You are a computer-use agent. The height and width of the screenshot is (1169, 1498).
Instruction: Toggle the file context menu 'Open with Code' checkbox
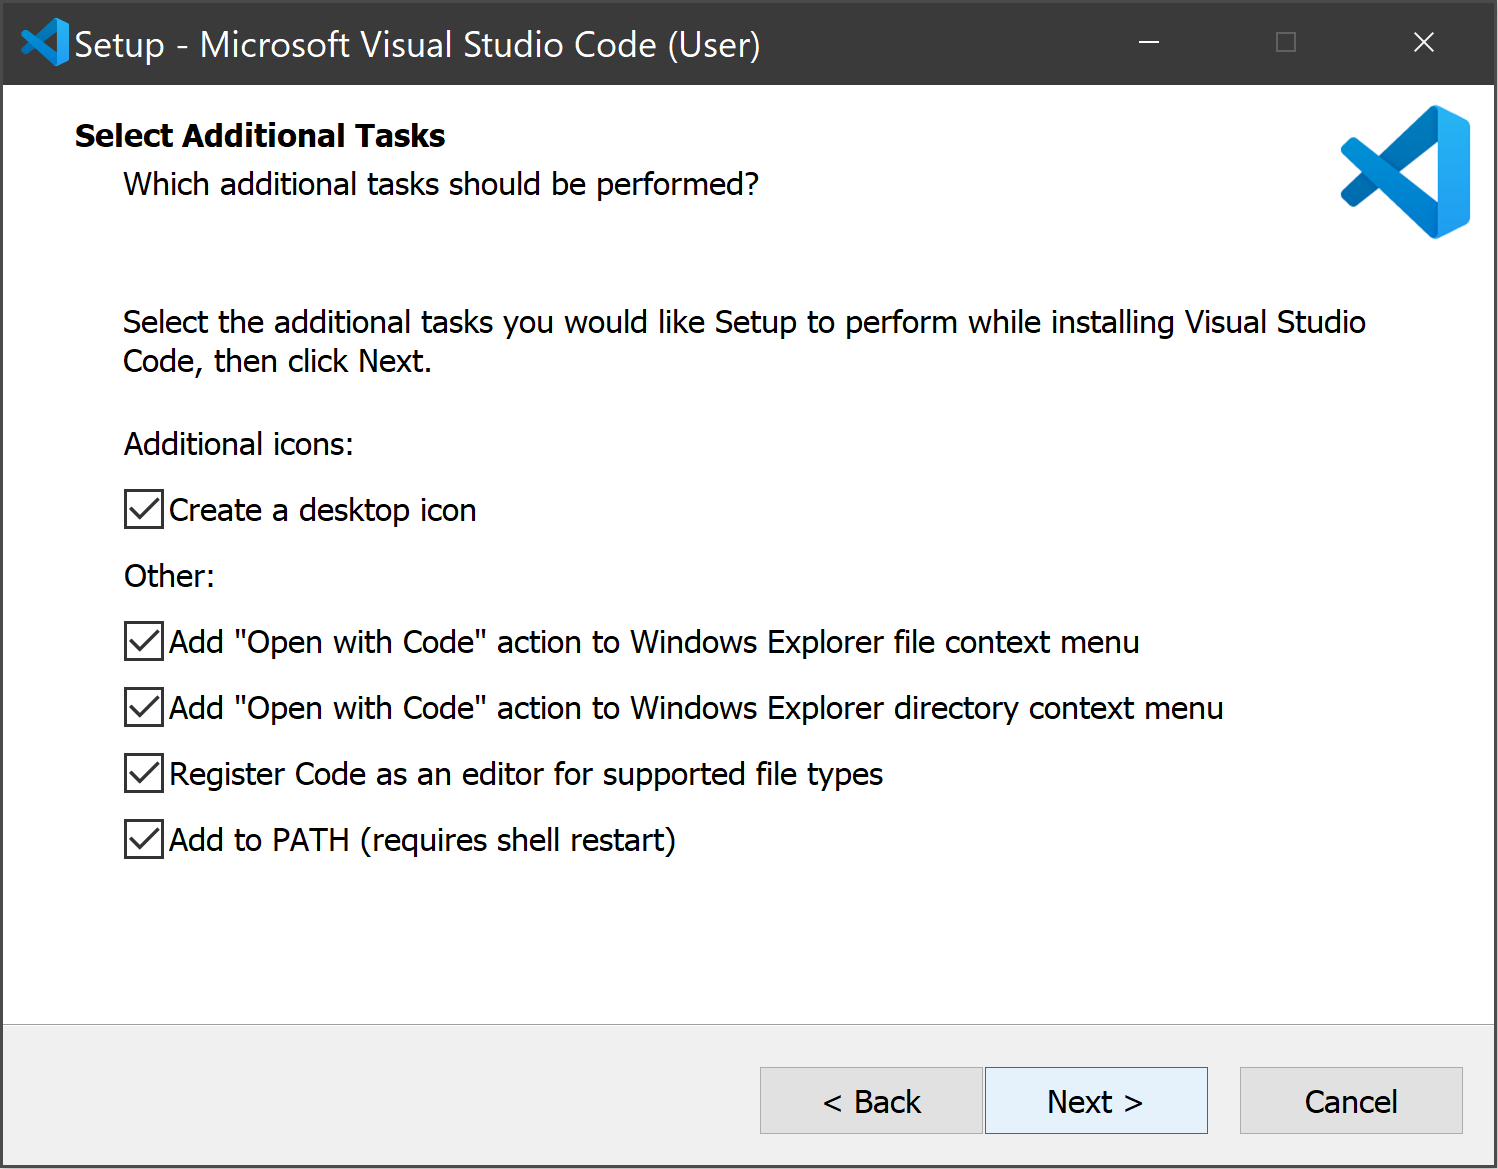(144, 641)
